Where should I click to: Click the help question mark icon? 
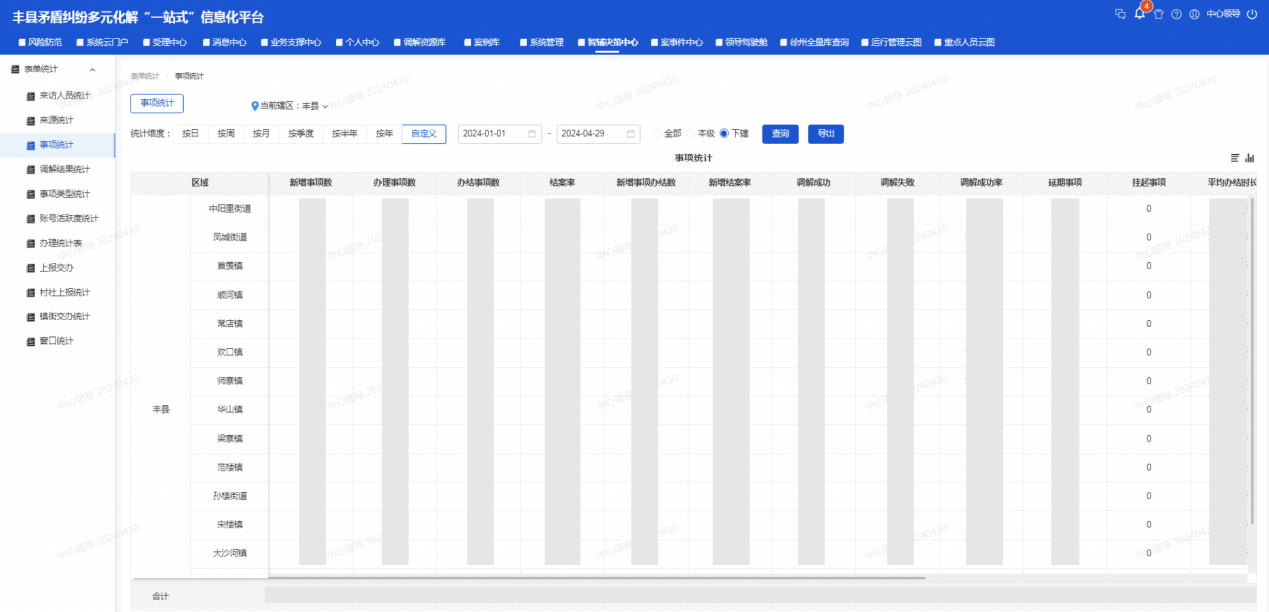tap(1176, 15)
